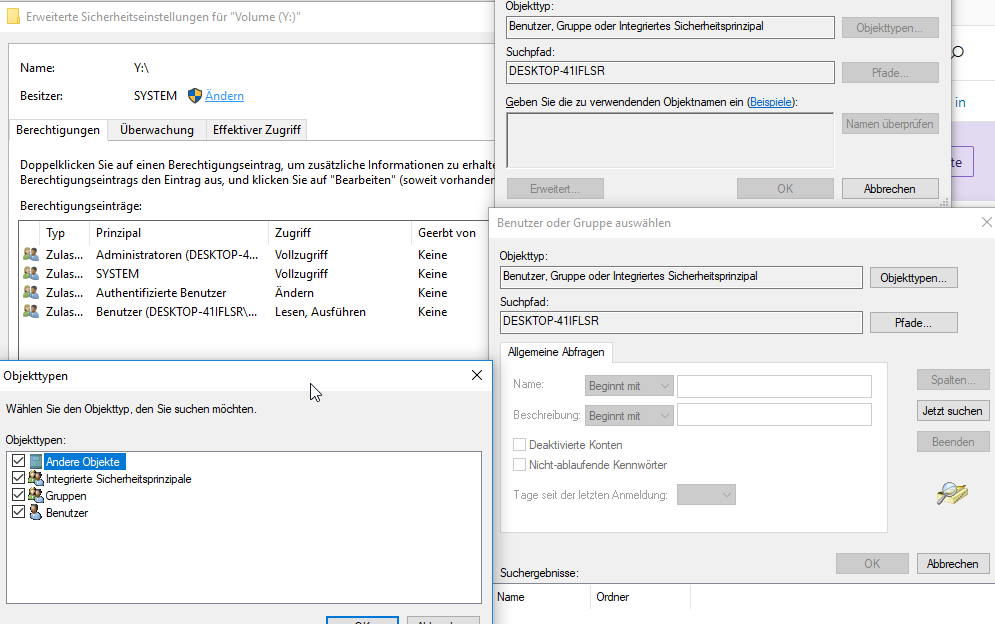The height and width of the screenshot is (624, 995).
Task: Click the Name query text field
Action: coord(774,386)
